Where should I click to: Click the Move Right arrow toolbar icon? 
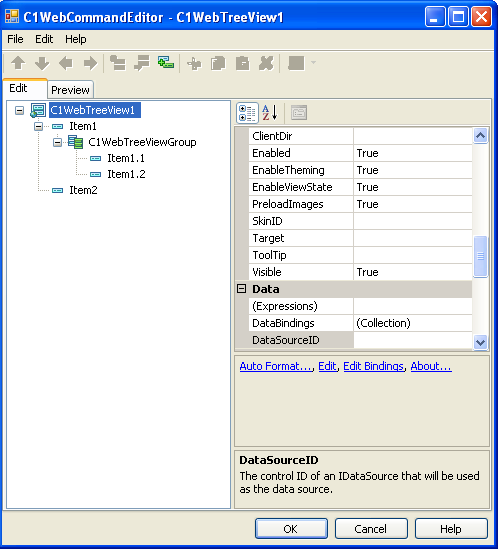tap(90, 63)
